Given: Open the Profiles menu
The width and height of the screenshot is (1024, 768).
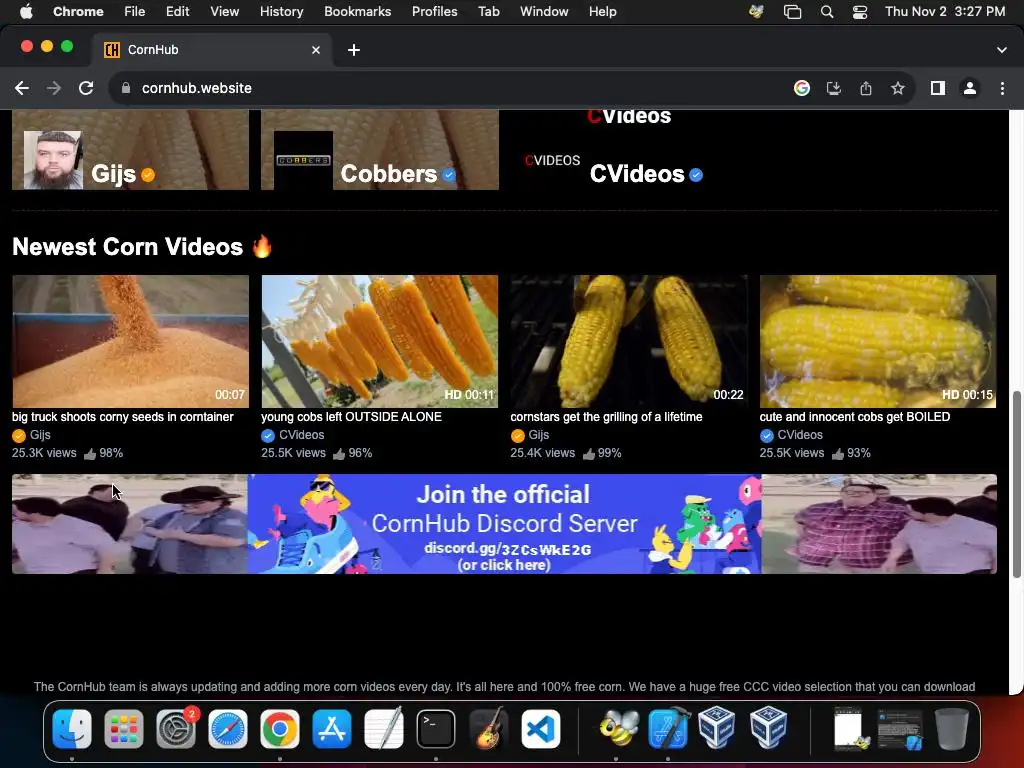Looking at the screenshot, I should point(434,12).
